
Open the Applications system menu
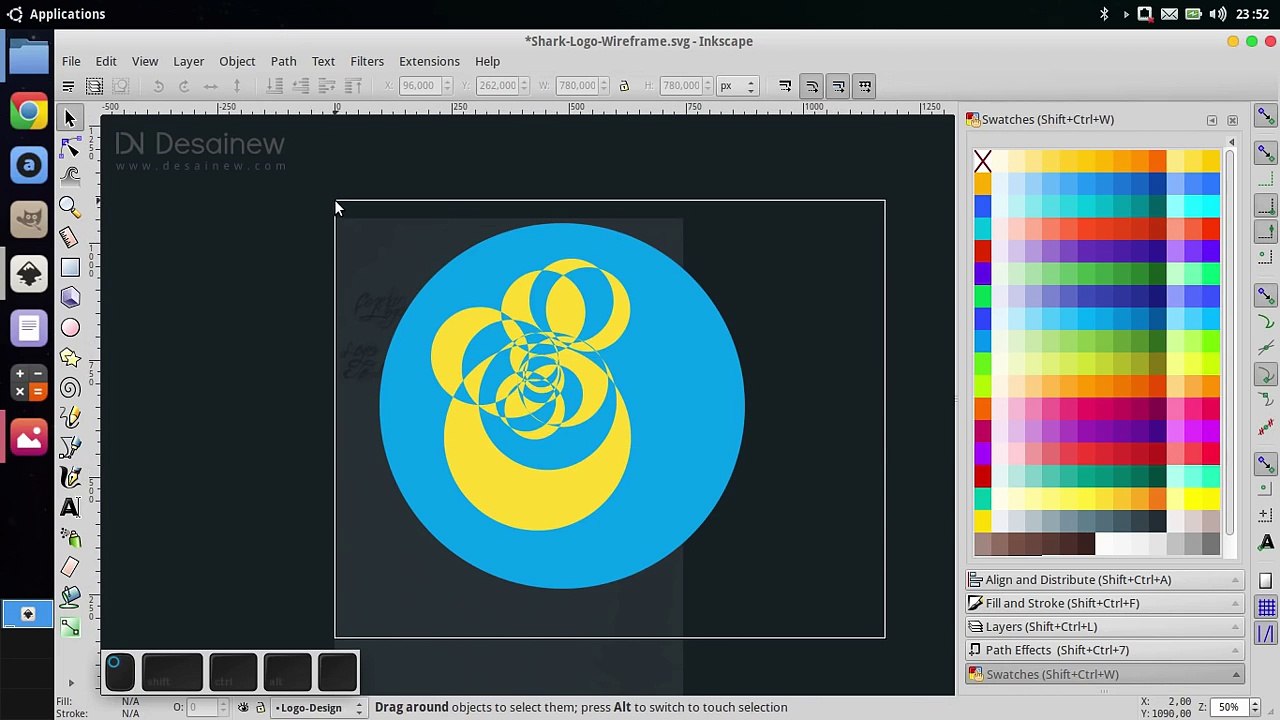(x=56, y=14)
